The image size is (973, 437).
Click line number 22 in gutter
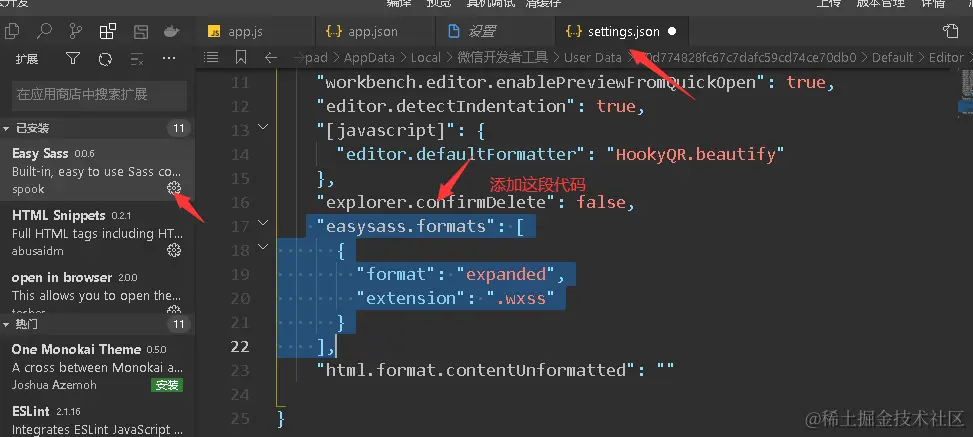coord(240,346)
